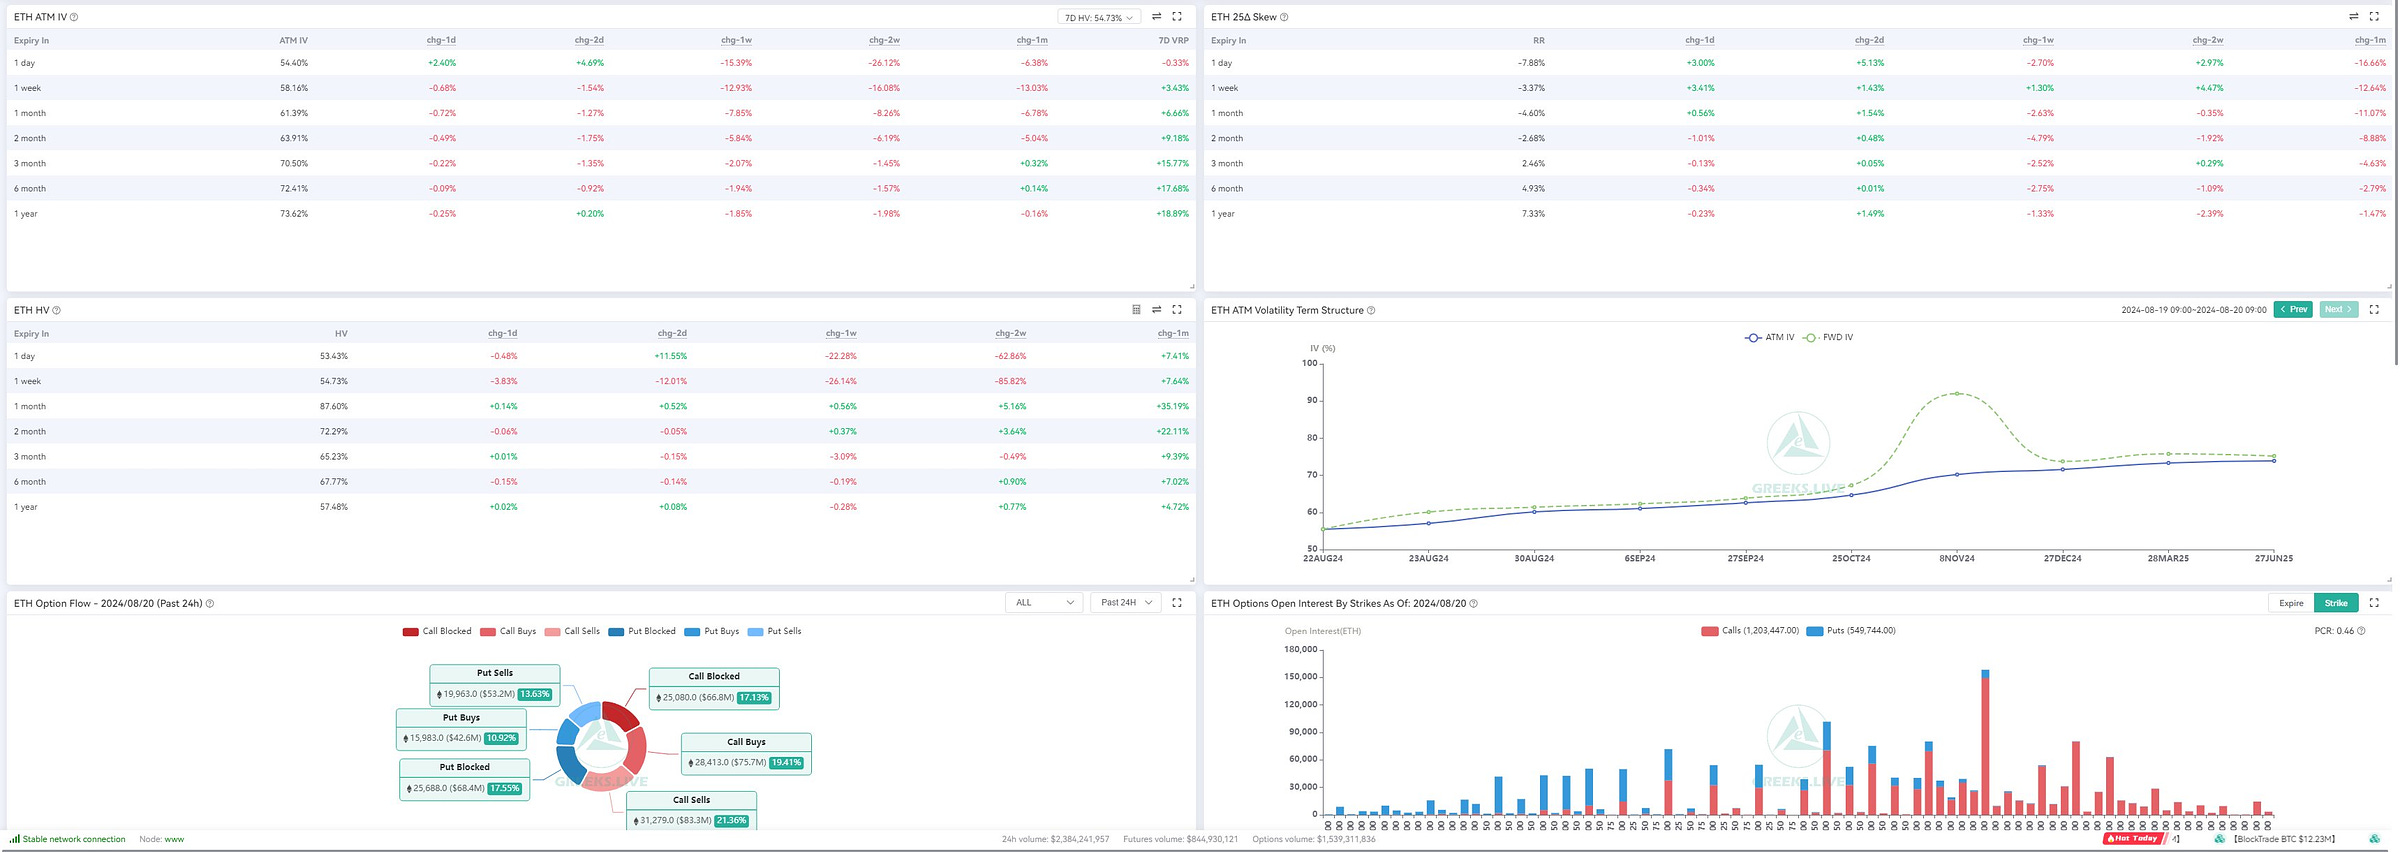Image resolution: width=2400 pixels, height=852 pixels.
Task: Sort ETH ATM IV table by chg-1d
Action: click(x=441, y=40)
